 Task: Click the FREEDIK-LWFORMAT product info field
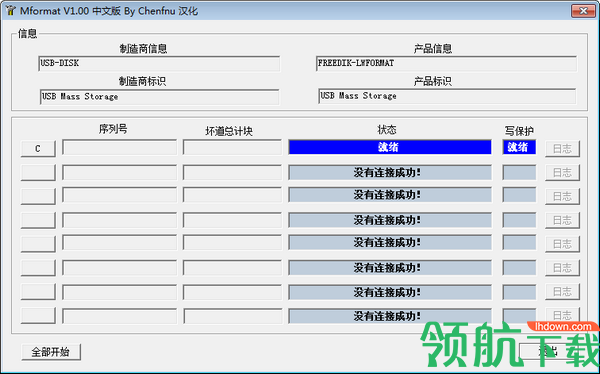(447, 64)
